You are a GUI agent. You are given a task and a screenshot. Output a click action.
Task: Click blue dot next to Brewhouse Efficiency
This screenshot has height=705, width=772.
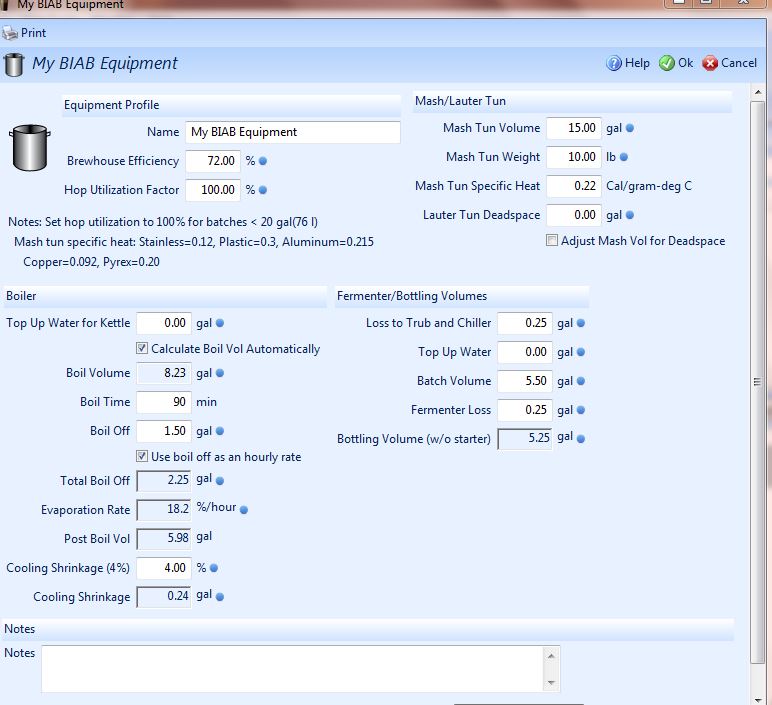[263, 161]
